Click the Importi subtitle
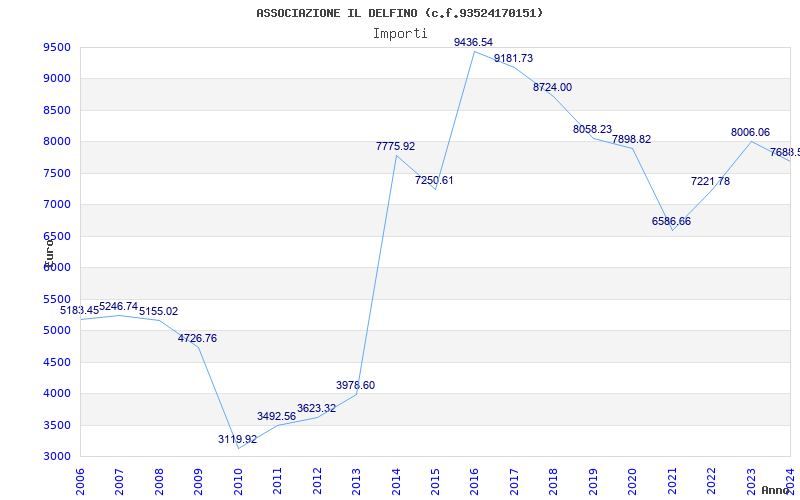The width and height of the screenshot is (800, 500). coord(400,34)
